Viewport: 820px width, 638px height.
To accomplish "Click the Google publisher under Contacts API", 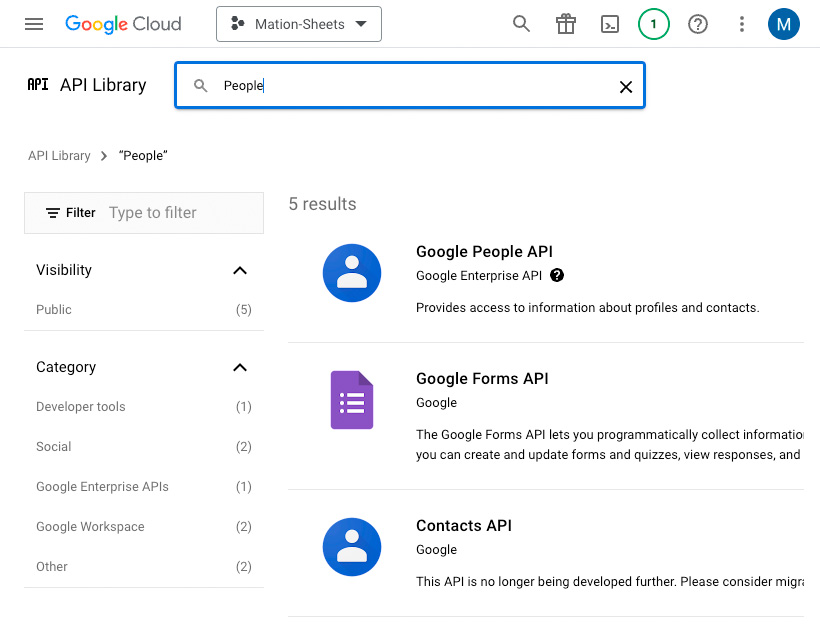I will click(x=436, y=550).
